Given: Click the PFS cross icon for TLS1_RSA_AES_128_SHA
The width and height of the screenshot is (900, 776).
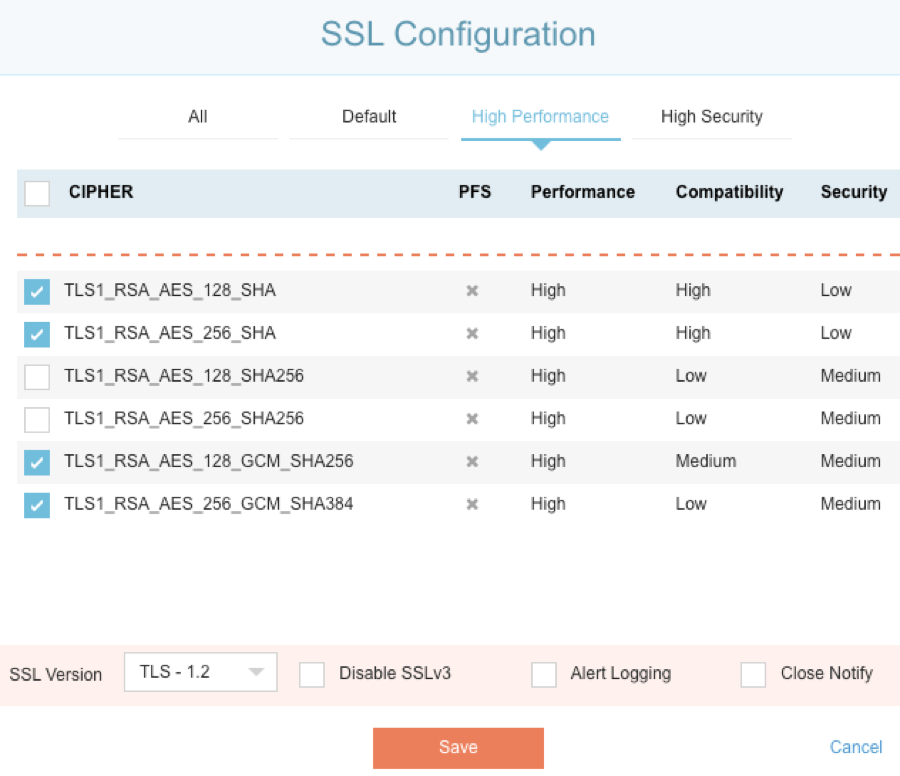Looking at the screenshot, I should click(473, 291).
